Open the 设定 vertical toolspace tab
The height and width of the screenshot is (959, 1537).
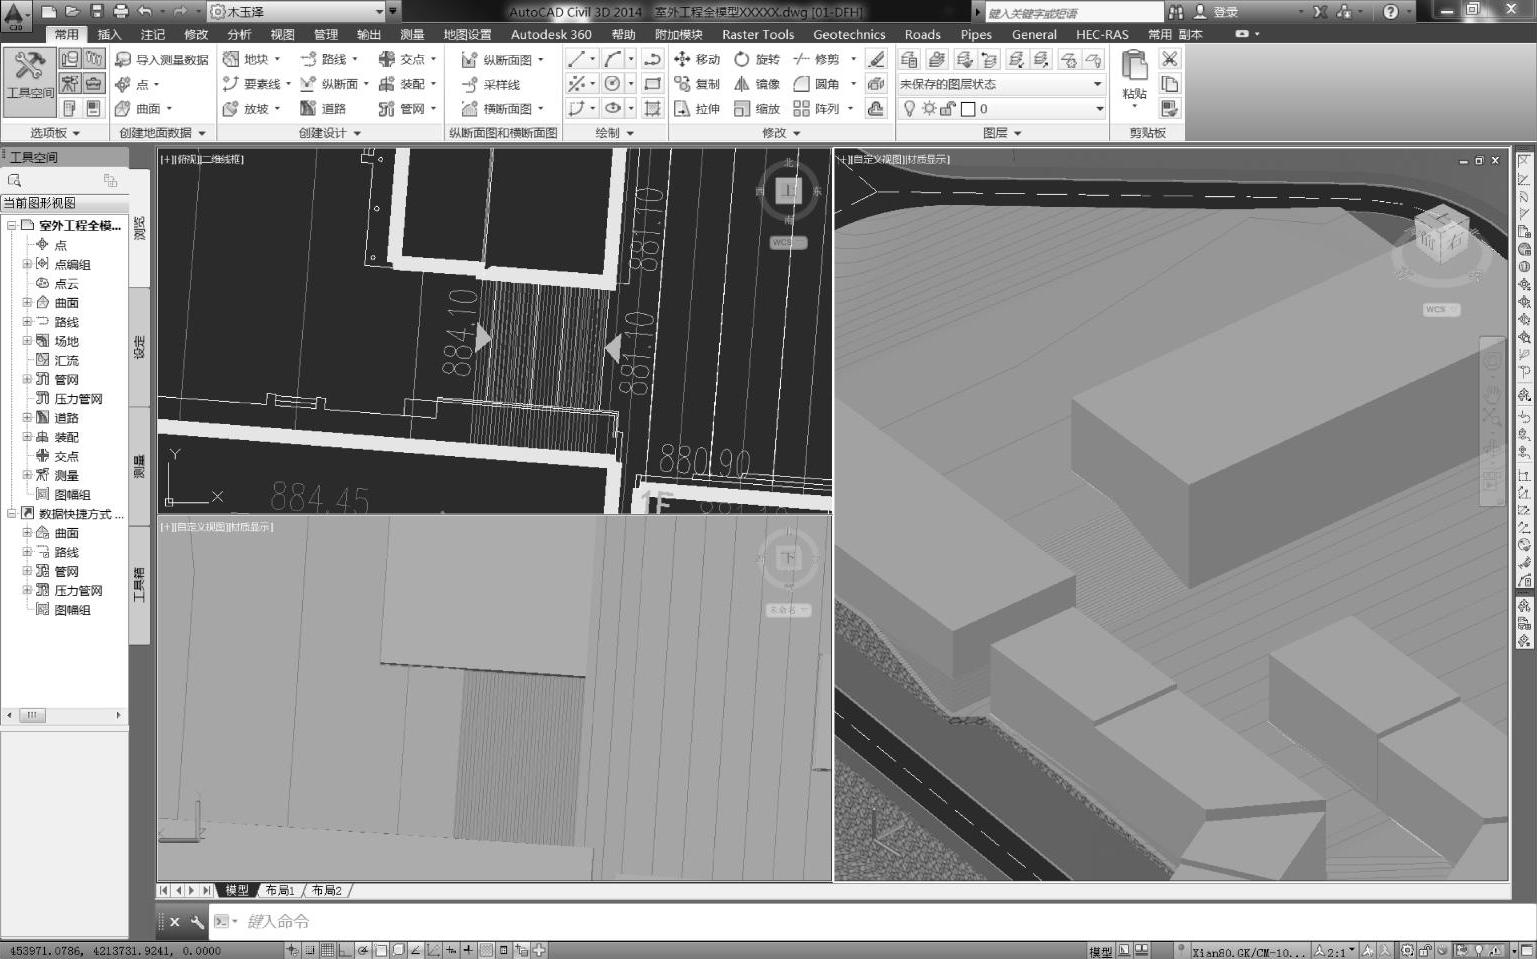139,347
